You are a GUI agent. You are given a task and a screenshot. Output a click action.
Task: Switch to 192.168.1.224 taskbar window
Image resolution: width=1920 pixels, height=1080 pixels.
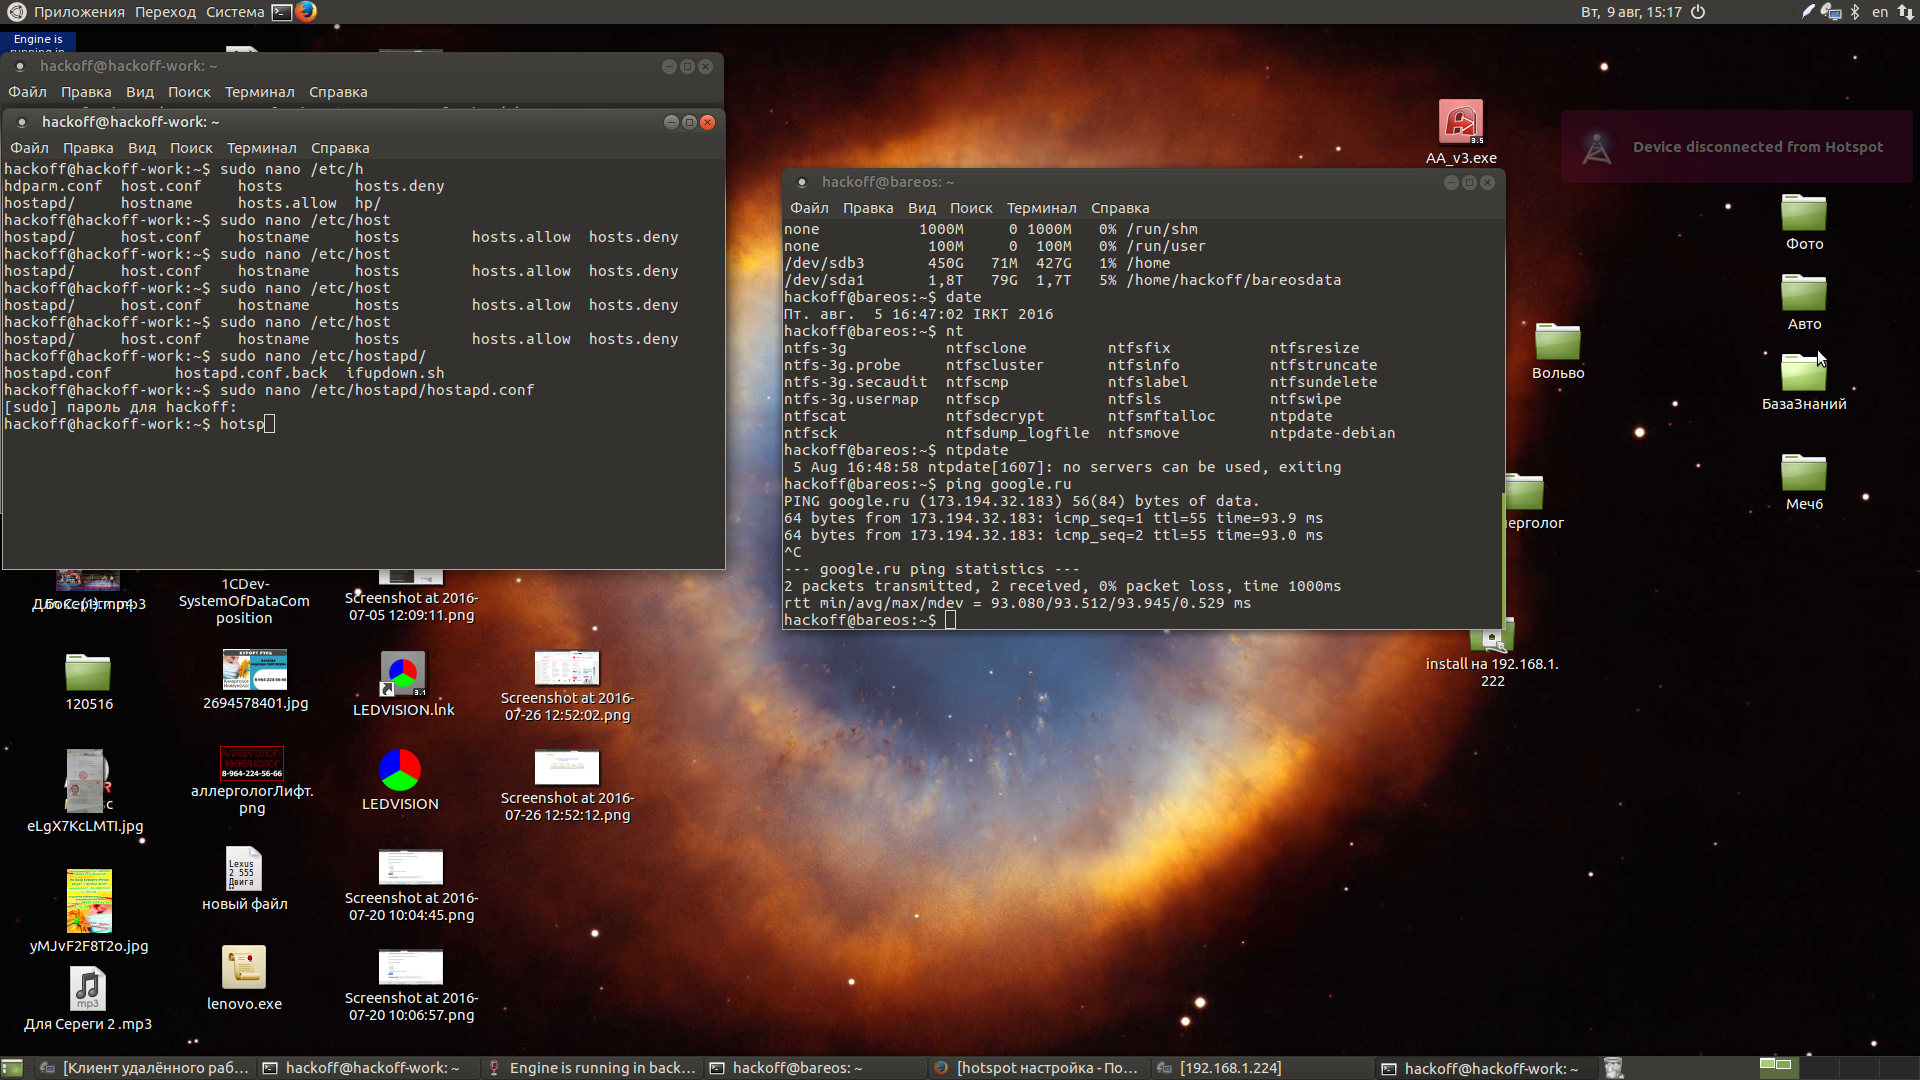point(1230,1068)
